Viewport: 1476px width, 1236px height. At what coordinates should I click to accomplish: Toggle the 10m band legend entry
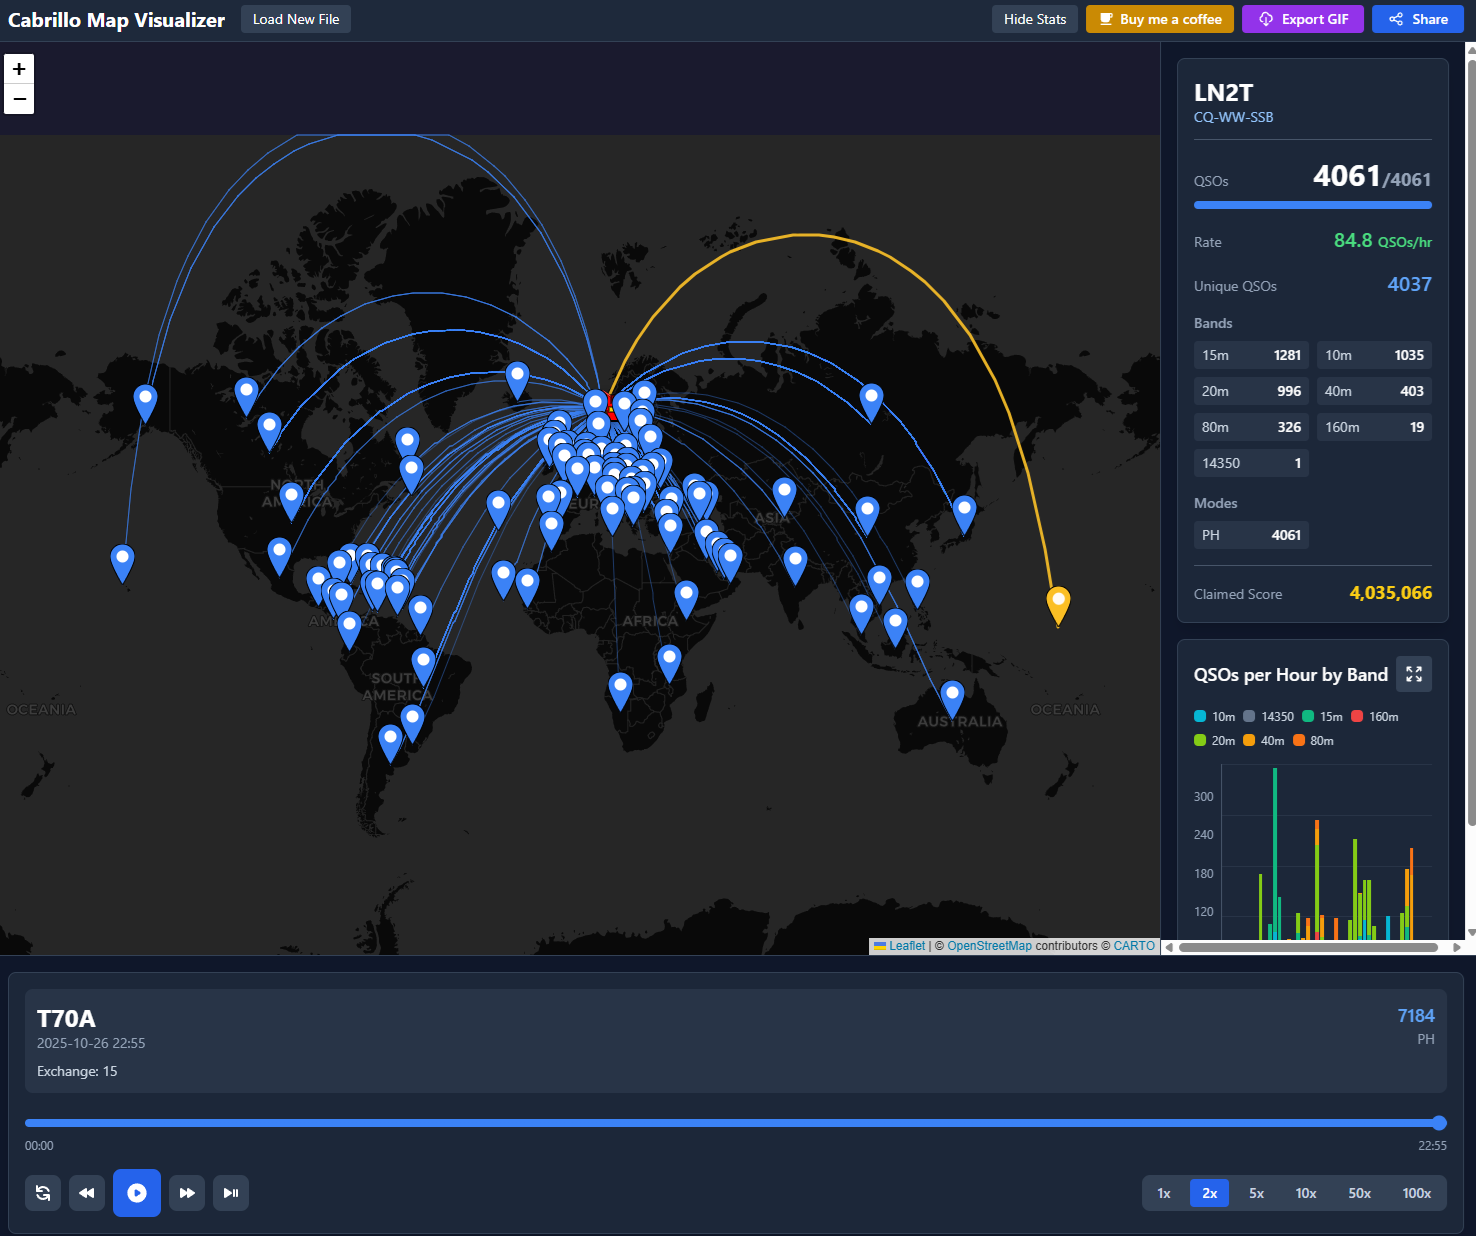click(1214, 716)
